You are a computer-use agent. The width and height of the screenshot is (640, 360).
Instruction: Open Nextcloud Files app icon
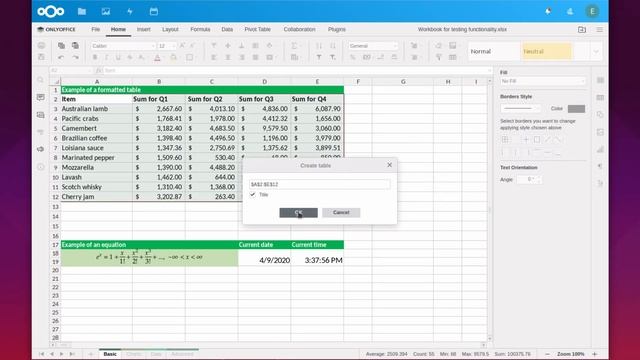coord(82,11)
